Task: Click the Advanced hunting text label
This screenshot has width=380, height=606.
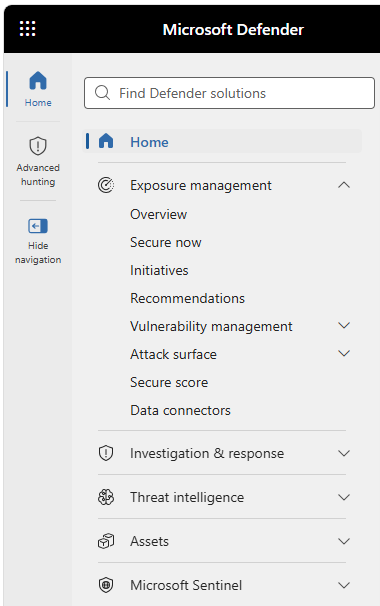Action: (38, 175)
